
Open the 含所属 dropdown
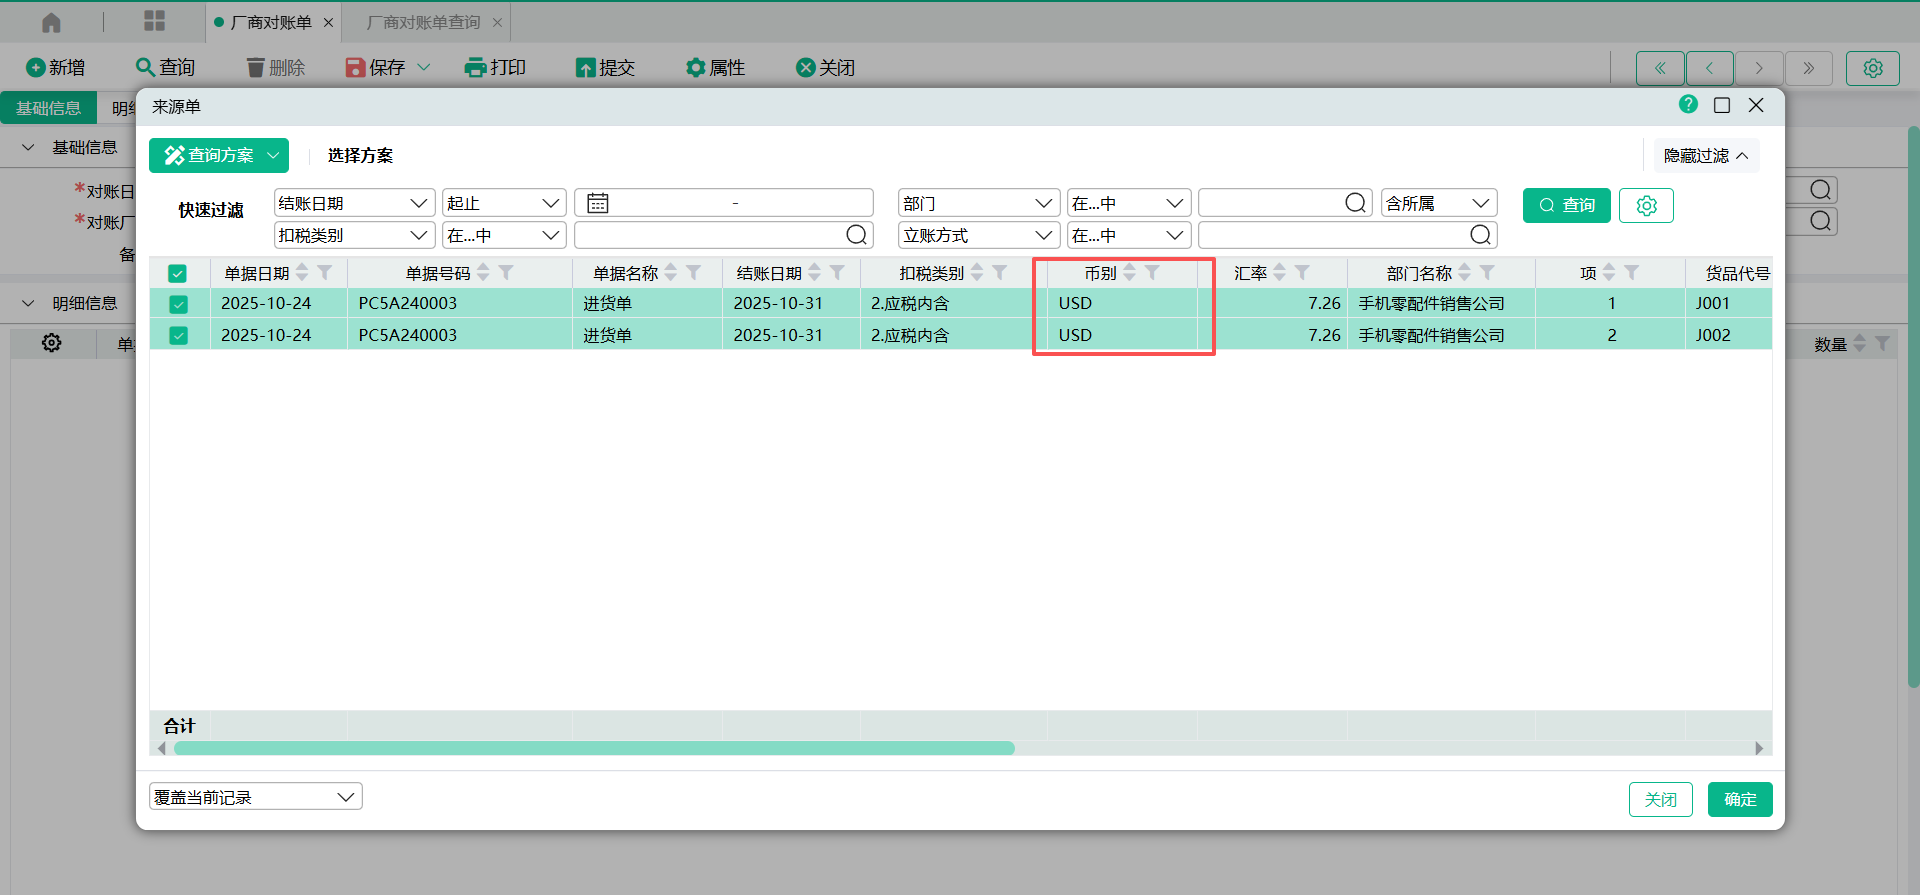1438,204
